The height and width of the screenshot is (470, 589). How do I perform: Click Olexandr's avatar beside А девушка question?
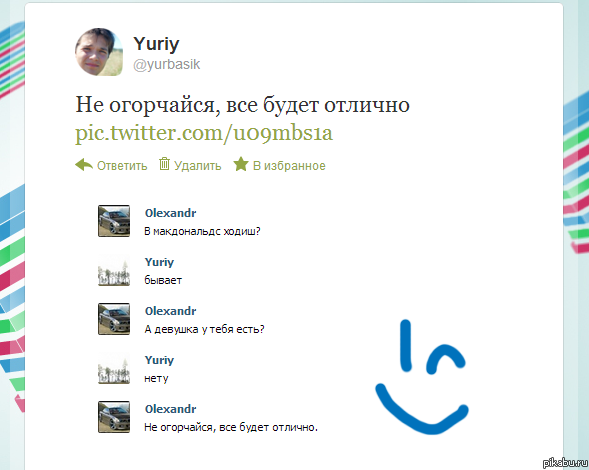coord(114,319)
